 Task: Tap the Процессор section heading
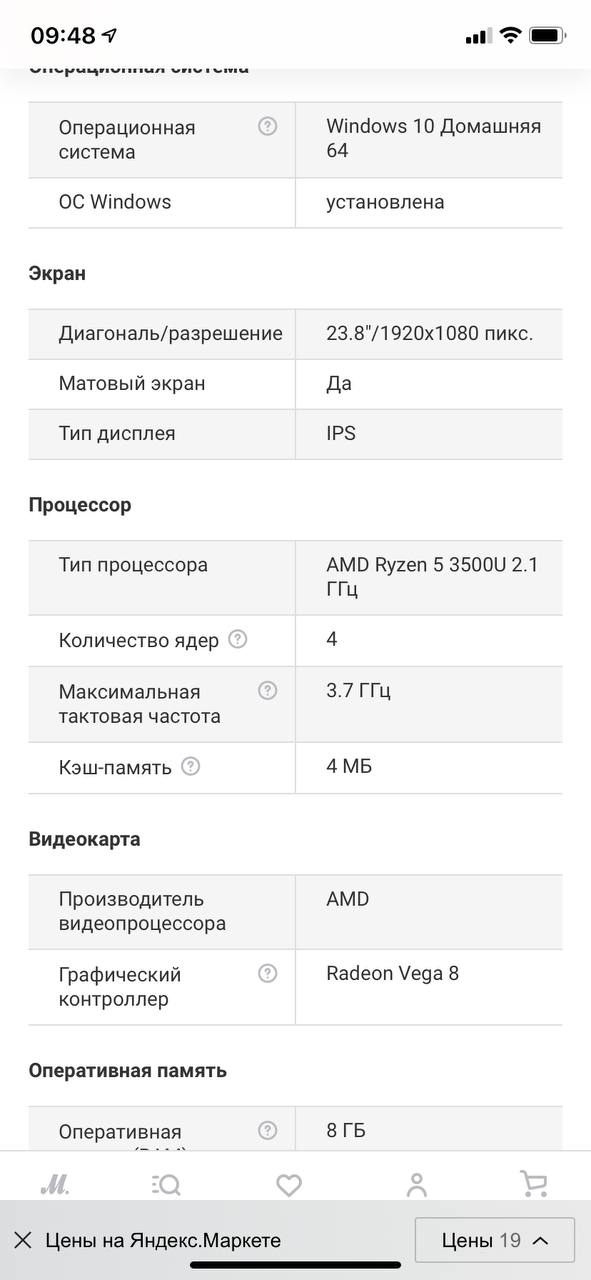[80, 505]
